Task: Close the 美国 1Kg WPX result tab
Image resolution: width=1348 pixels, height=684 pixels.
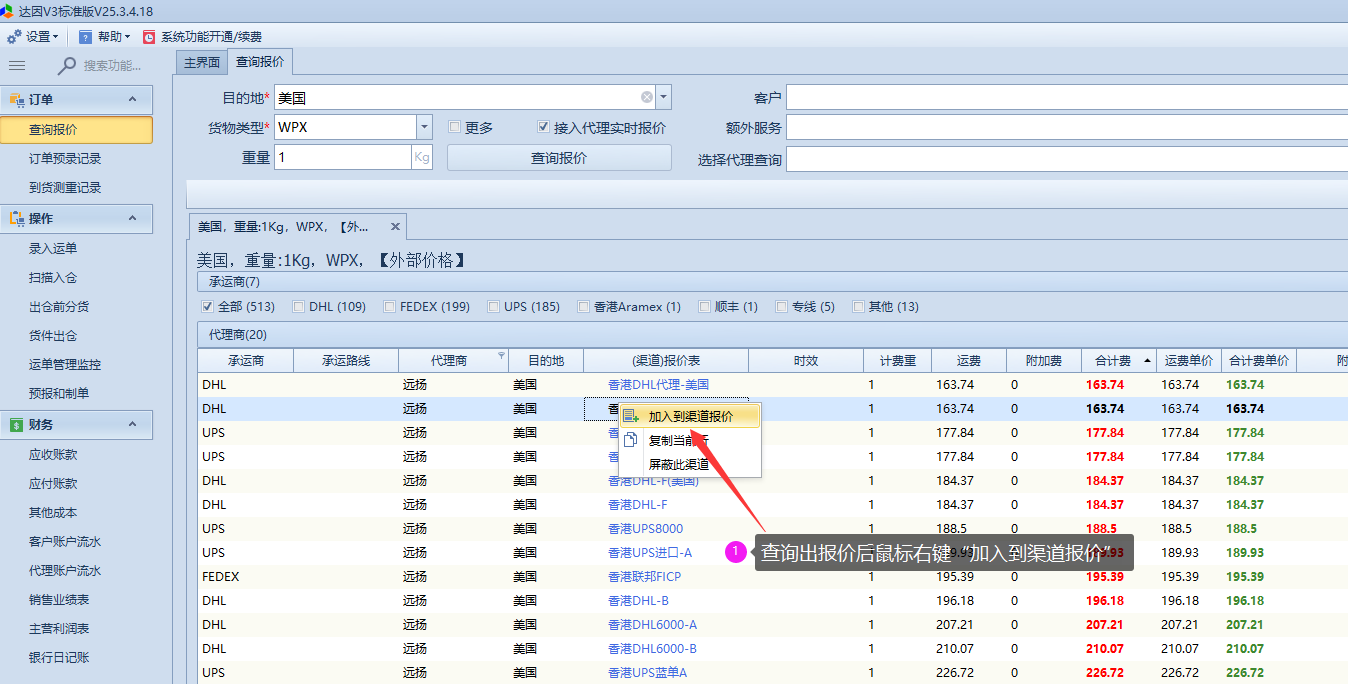Action: (x=395, y=227)
